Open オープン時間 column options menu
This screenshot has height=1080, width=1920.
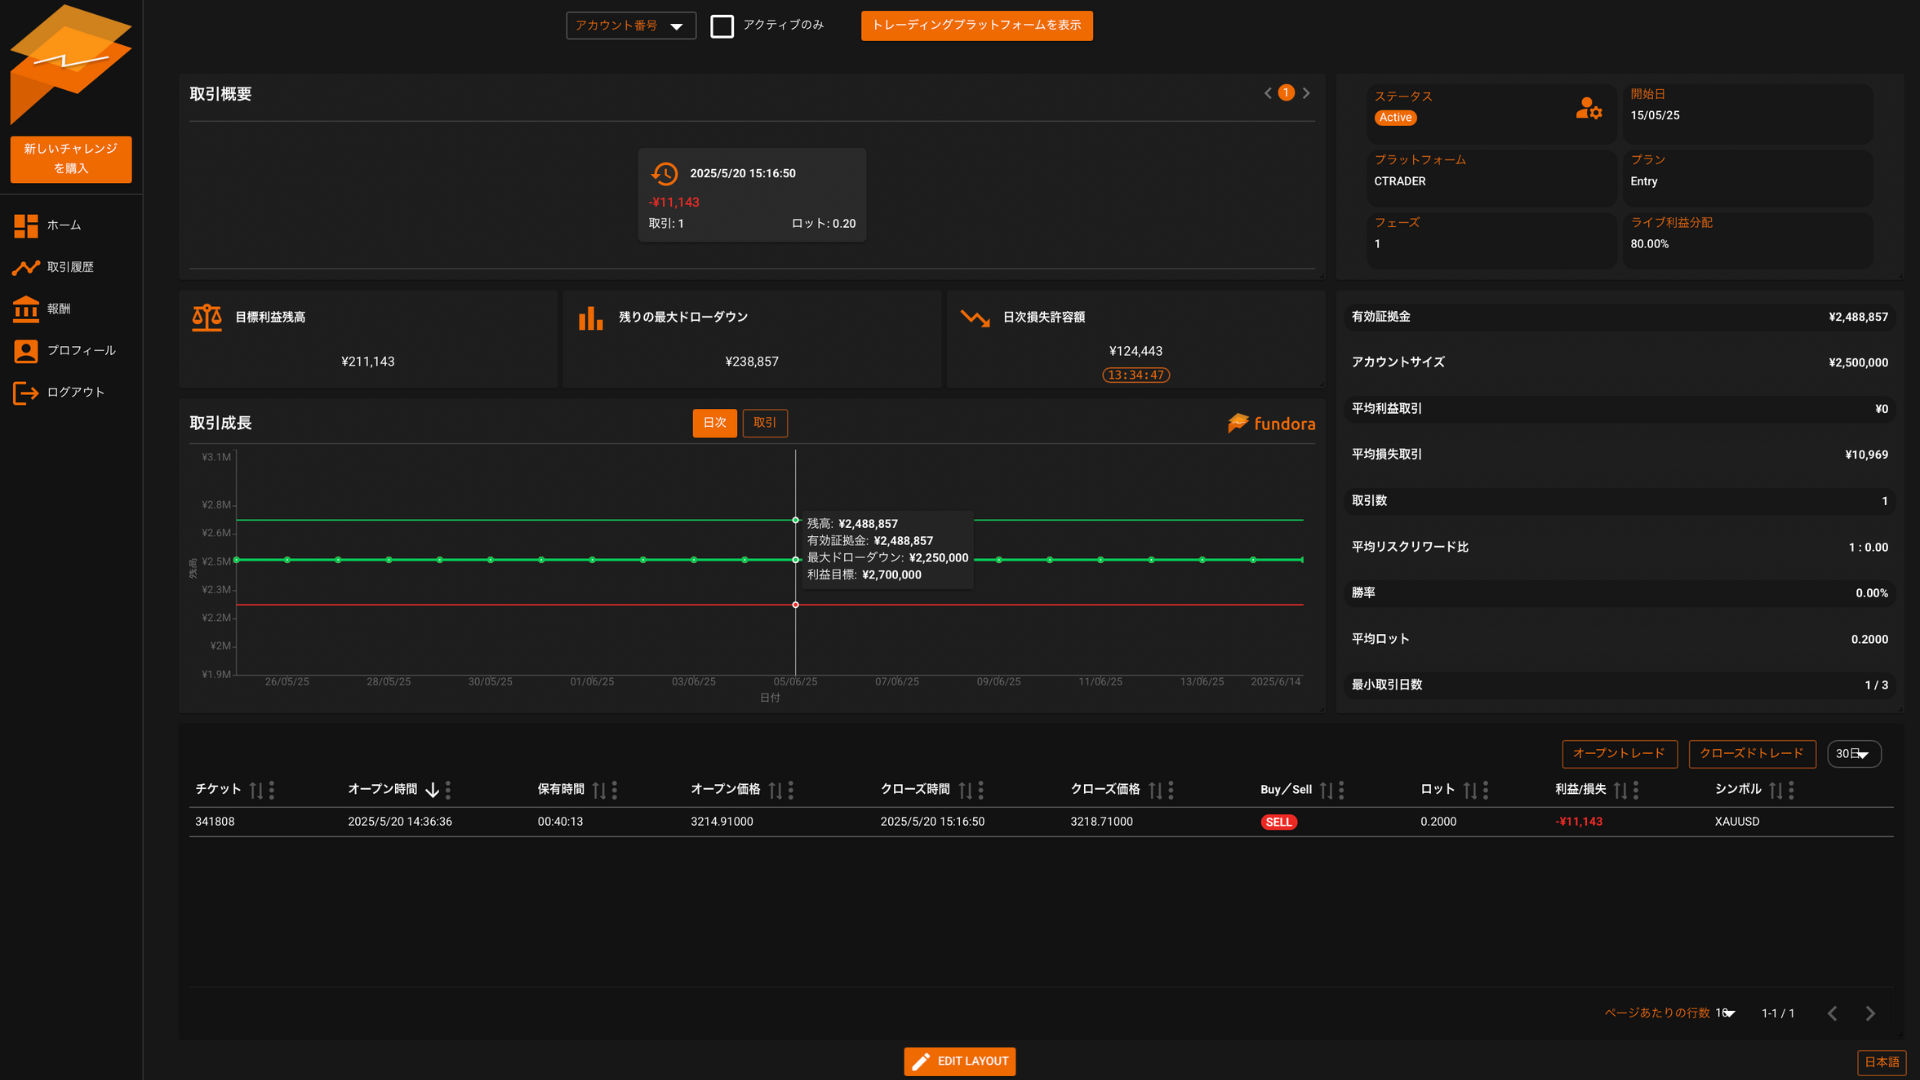pyautogui.click(x=448, y=791)
